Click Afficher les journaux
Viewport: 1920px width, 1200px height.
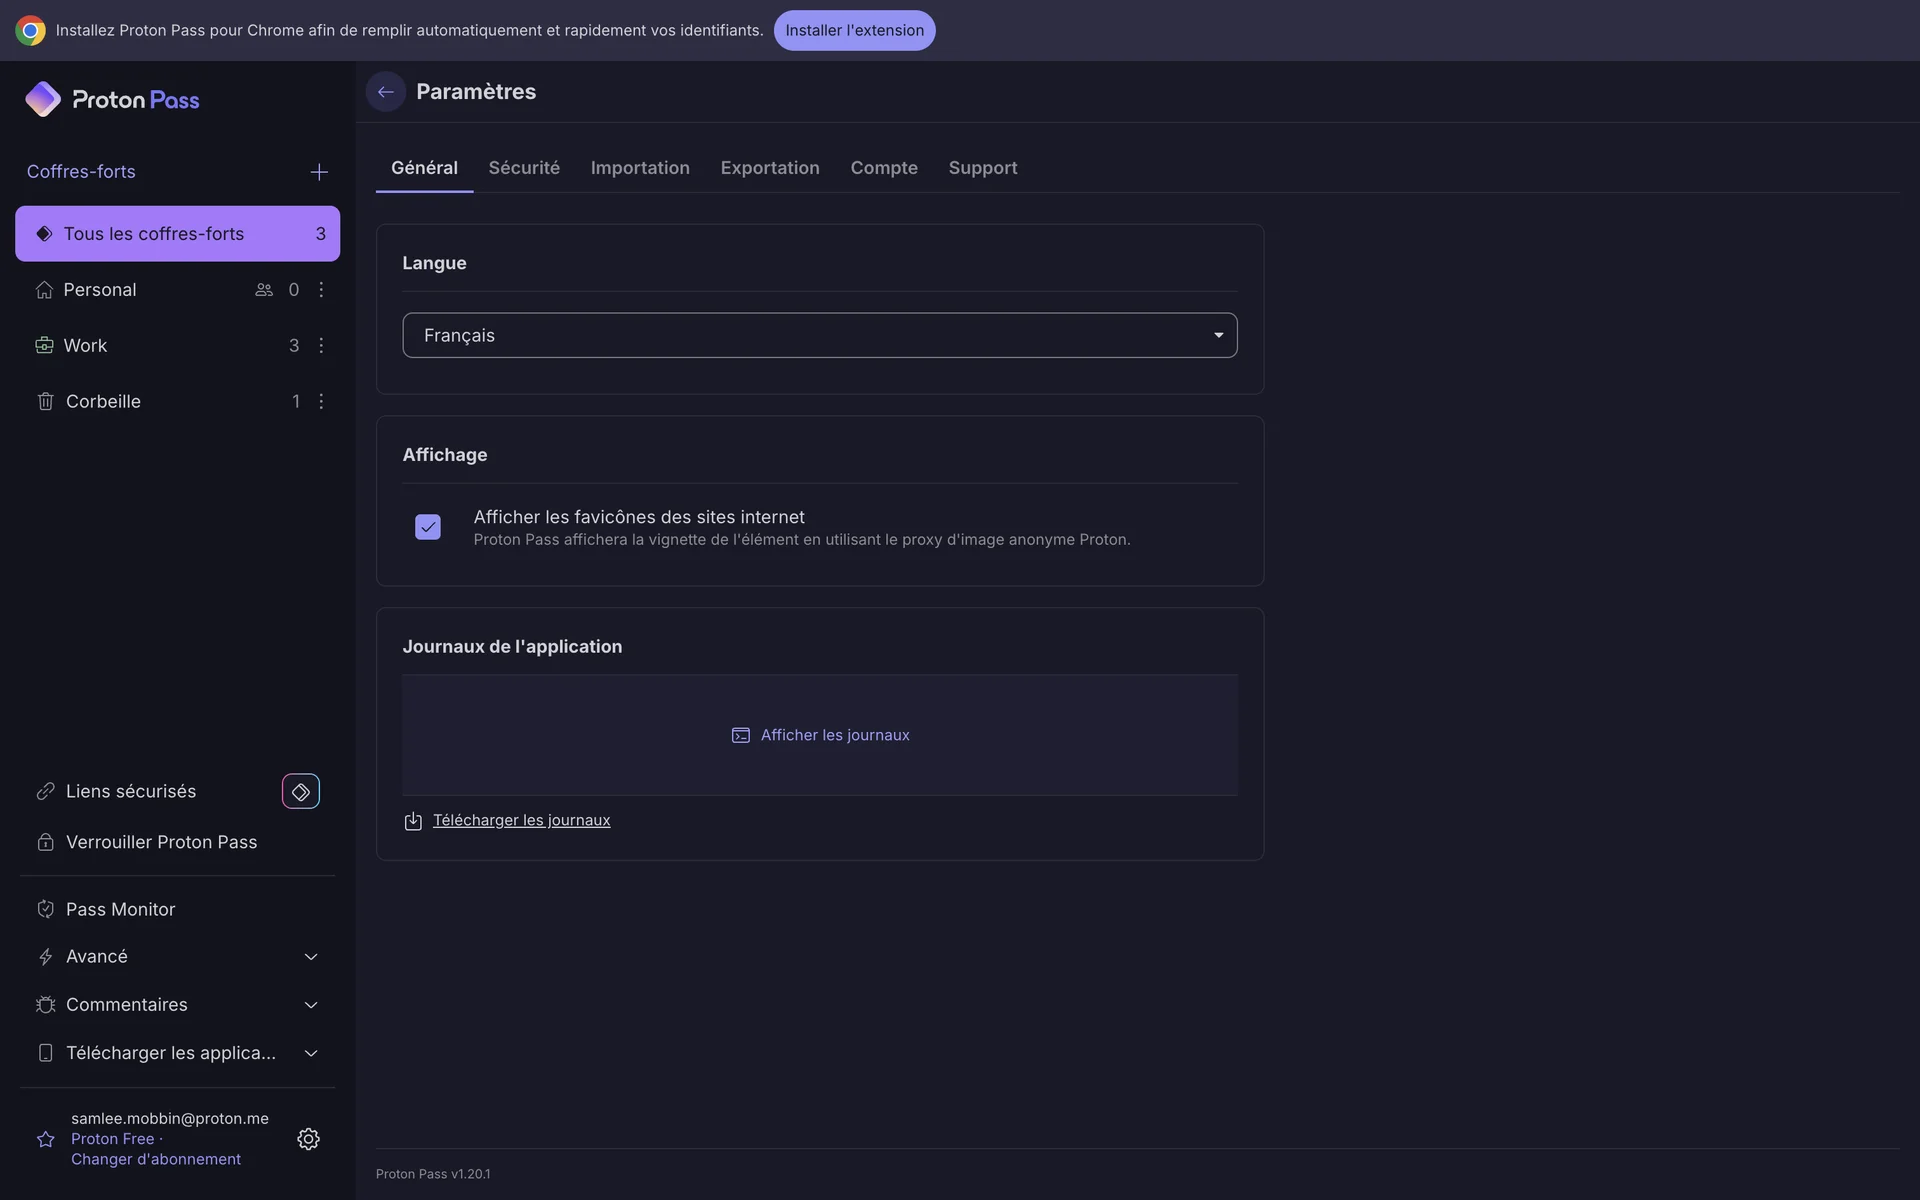coord(834,735)
